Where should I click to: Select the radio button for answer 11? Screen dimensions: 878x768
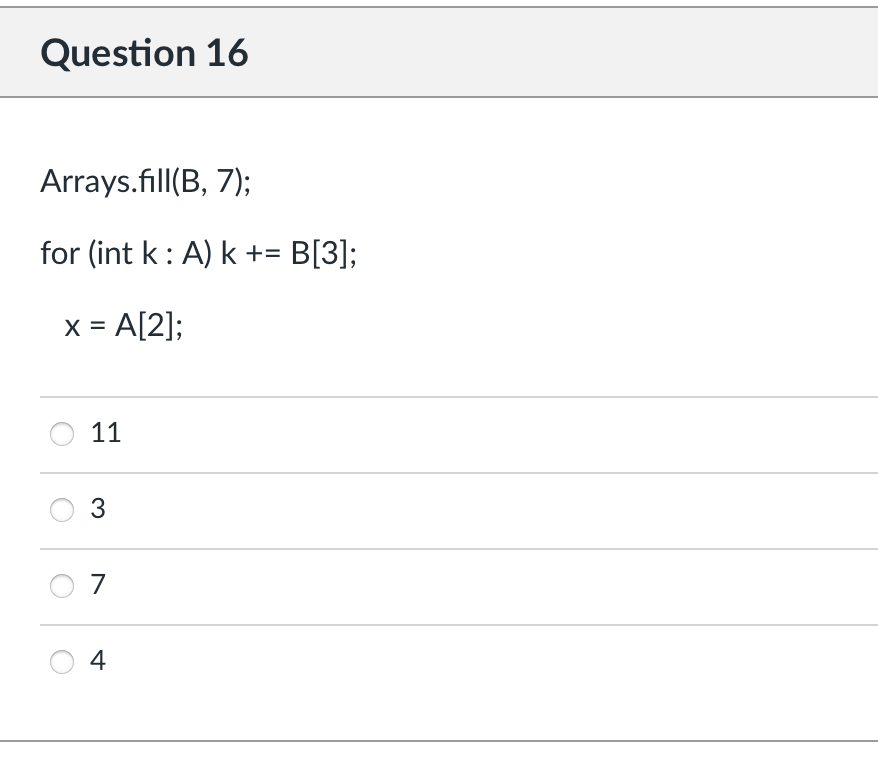click(x=62, y=433)
